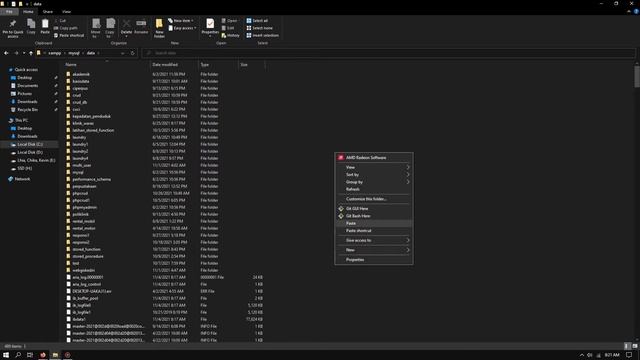Expand Sort by submenu
The width and height of the screenshot is (640, 360).
[373, 175]
